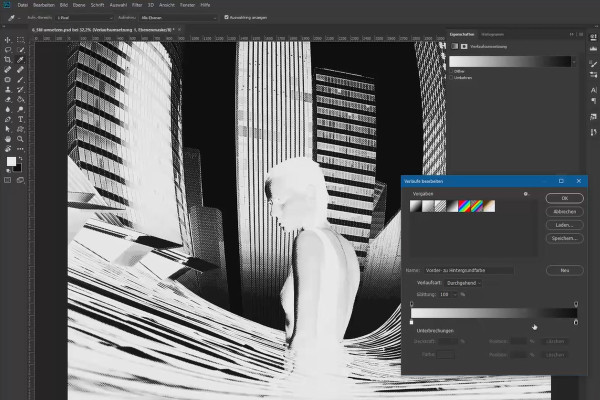Screen dimensions: 600x400
Task: Click the Speichern... button
Action: click(564, 238)
